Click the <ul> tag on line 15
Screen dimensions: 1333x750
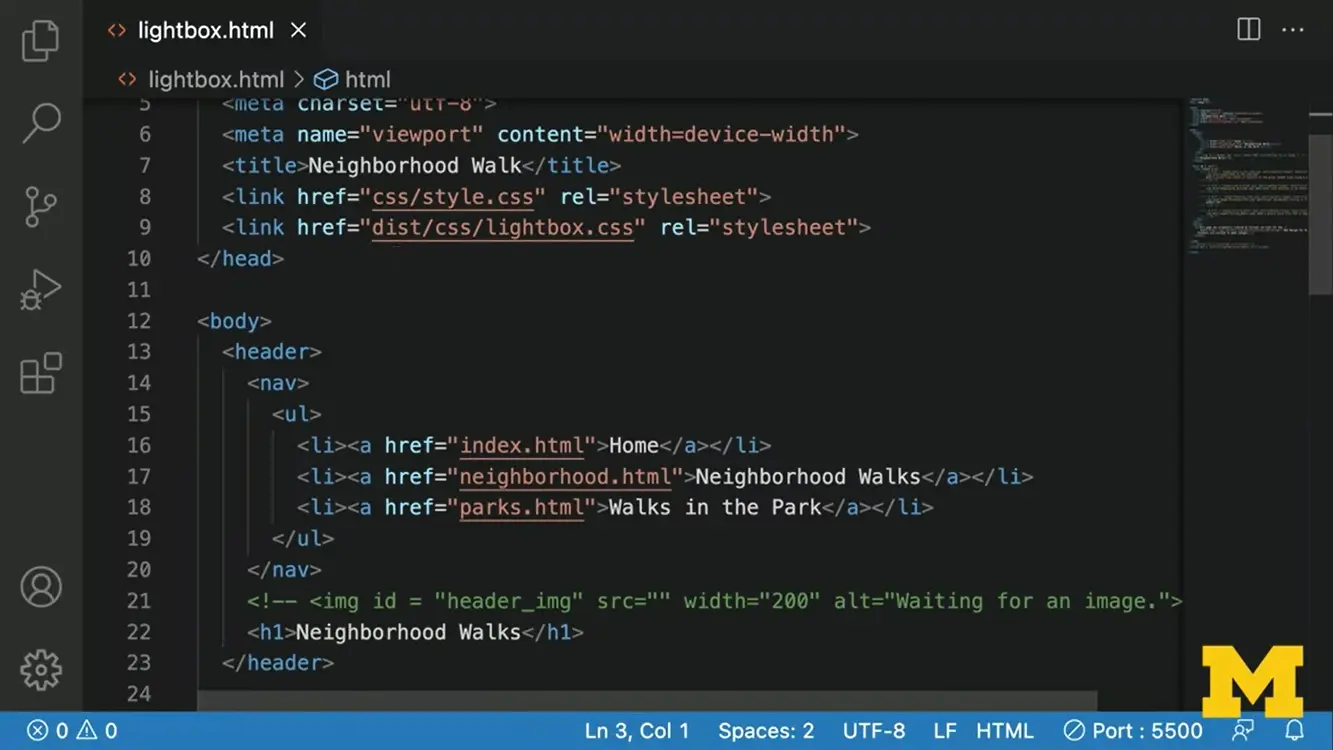tap(297, 414)
